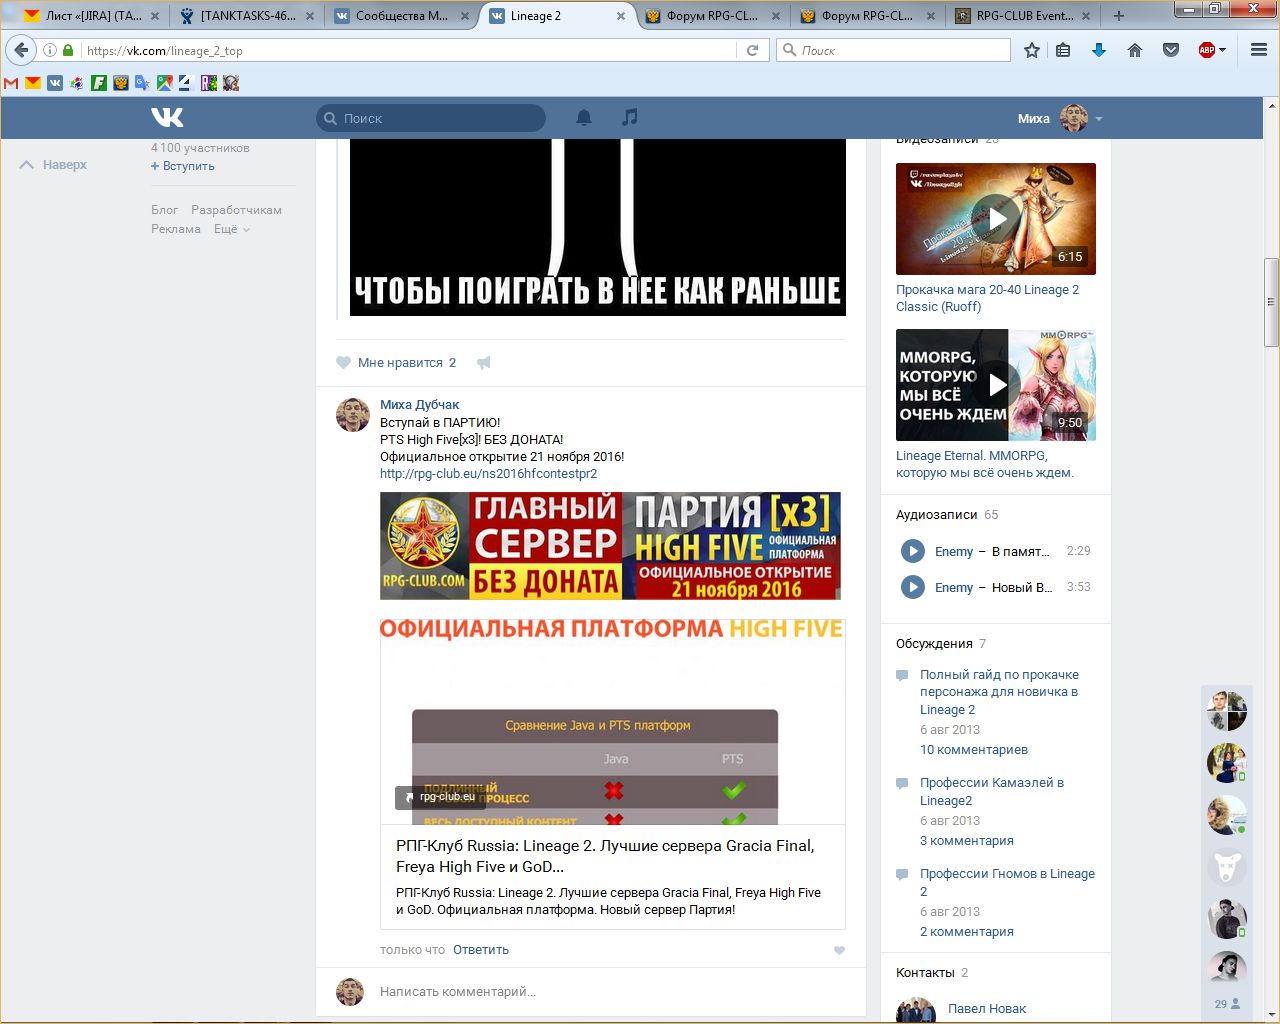This screenshot has height=1024, width=1280.
Task: Go back with the browser Back arrow
Action: click(x=22, y=50)
